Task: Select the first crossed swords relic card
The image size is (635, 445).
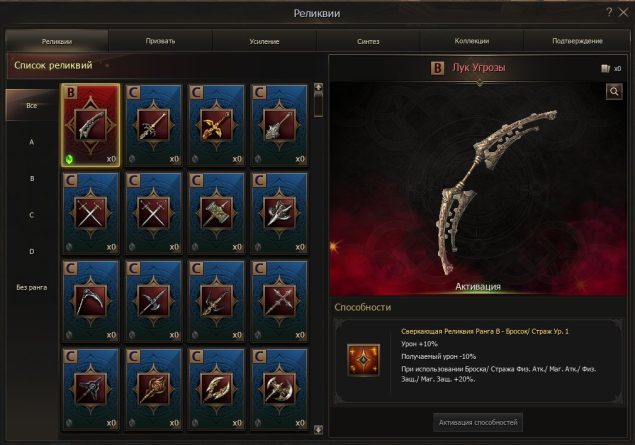Action: pyautogui.click(x=91, y=213)
